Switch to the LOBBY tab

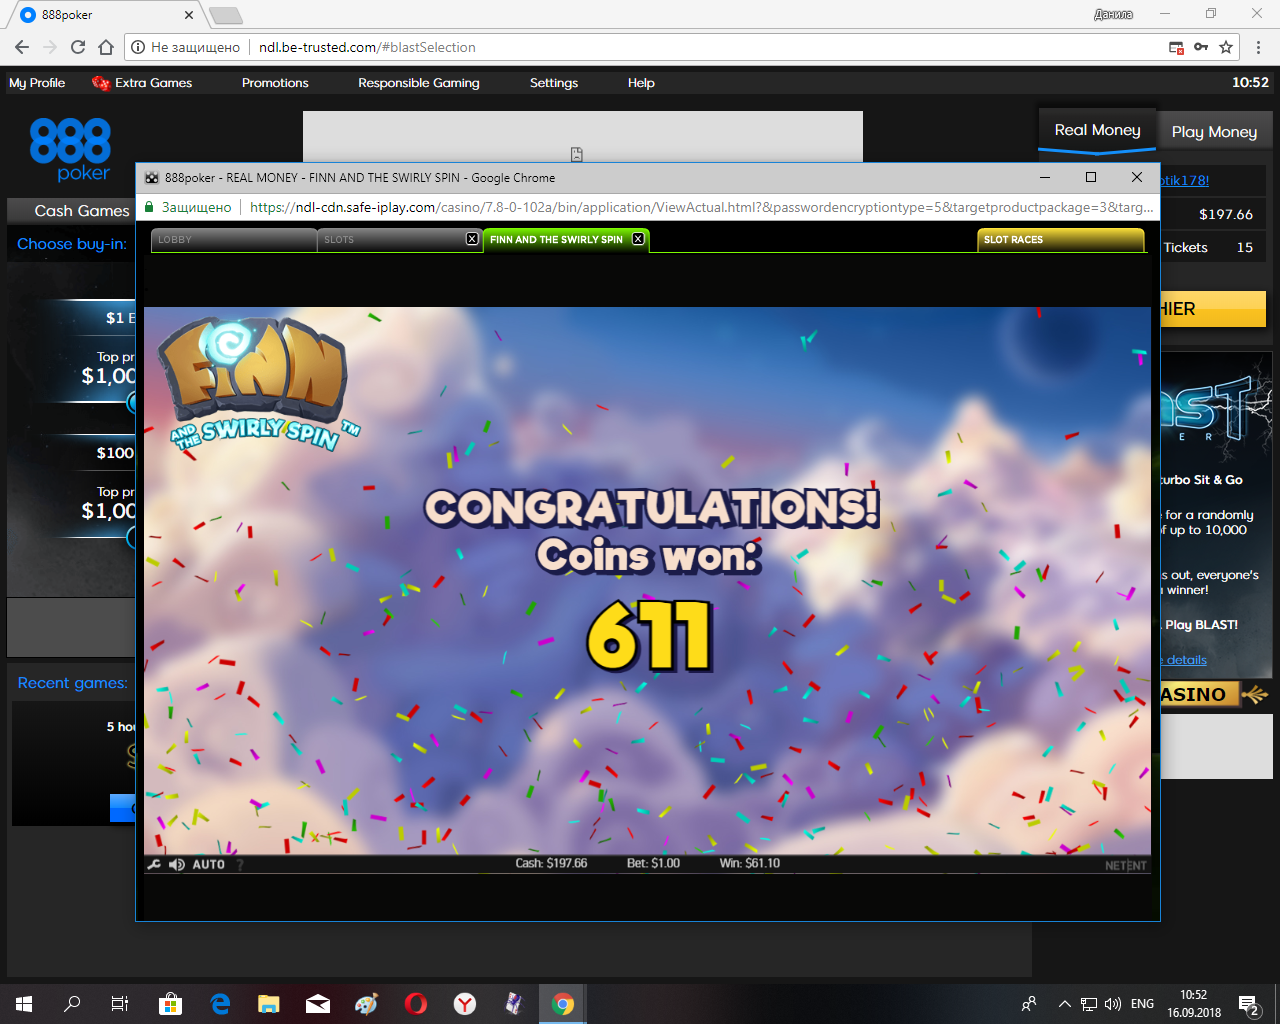click(x=232, y=240)
